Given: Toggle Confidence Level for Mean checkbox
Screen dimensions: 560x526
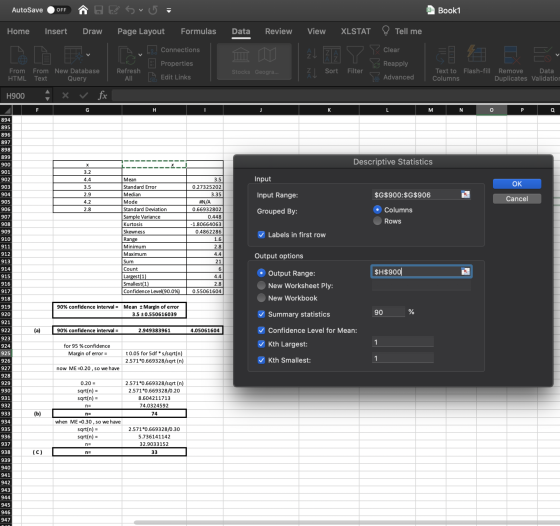Looking at the screenshot, I should [261, 330].
